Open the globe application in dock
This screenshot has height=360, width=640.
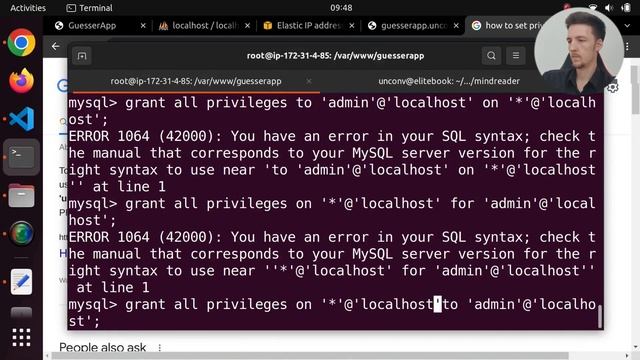click(x=21, y=233)
